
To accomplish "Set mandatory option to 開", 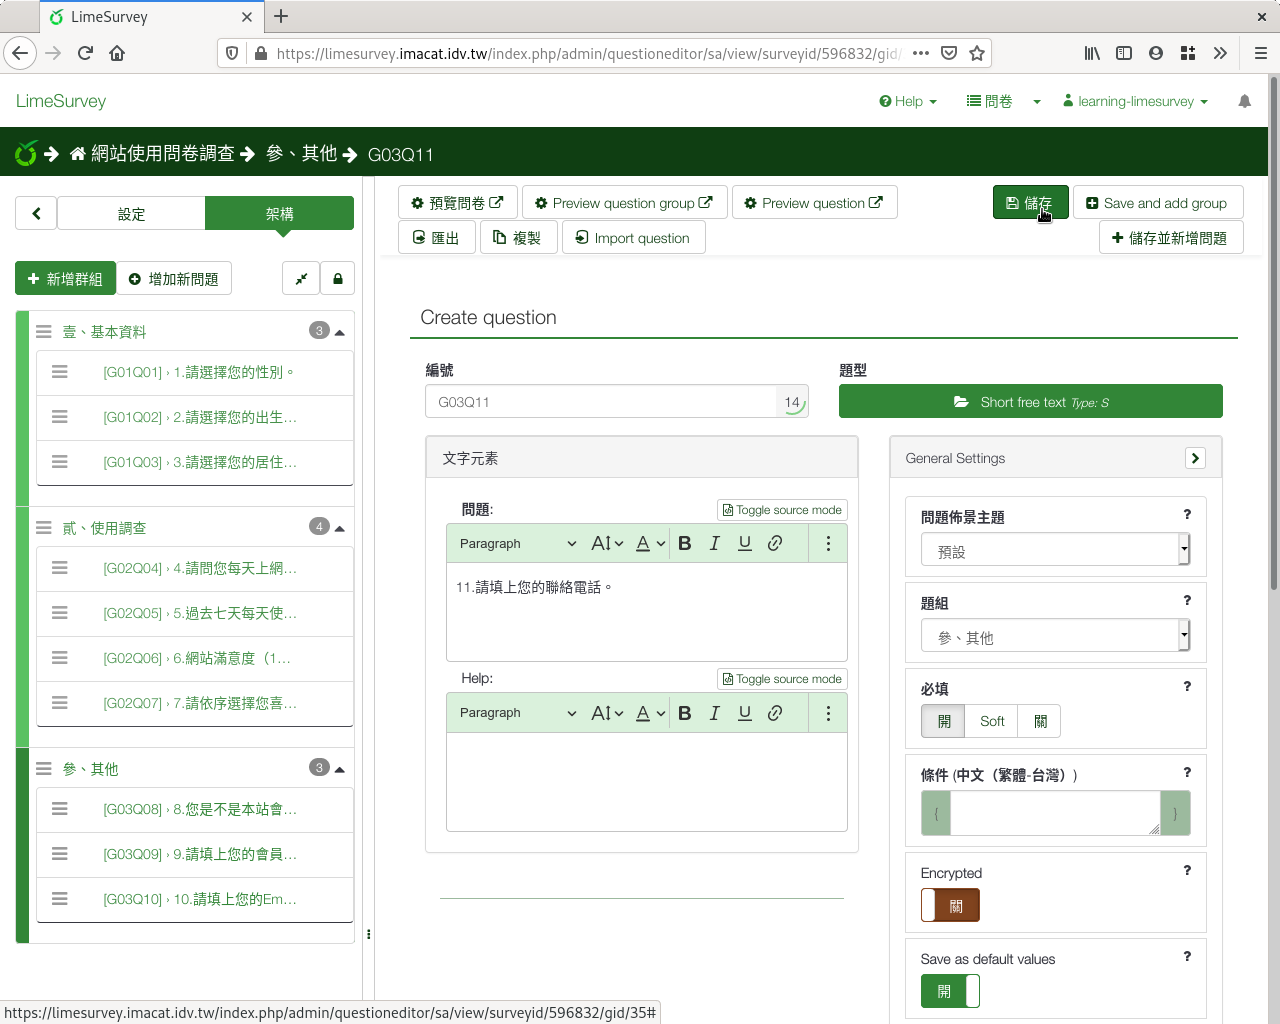I will [943, 721].
